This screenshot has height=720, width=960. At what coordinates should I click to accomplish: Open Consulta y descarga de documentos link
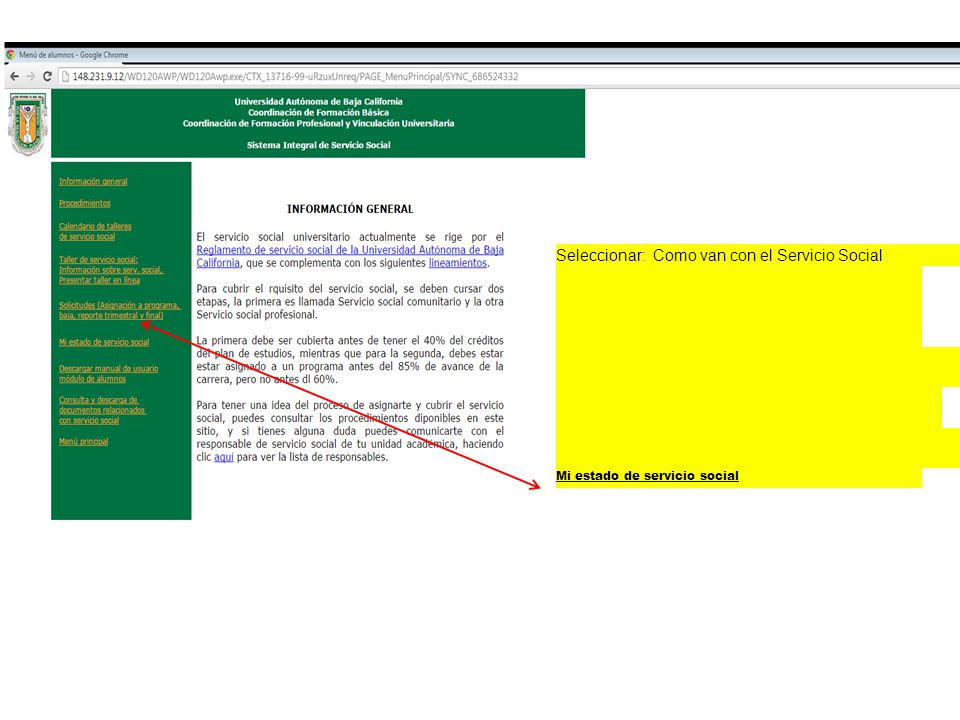click(x=102, y=410)
